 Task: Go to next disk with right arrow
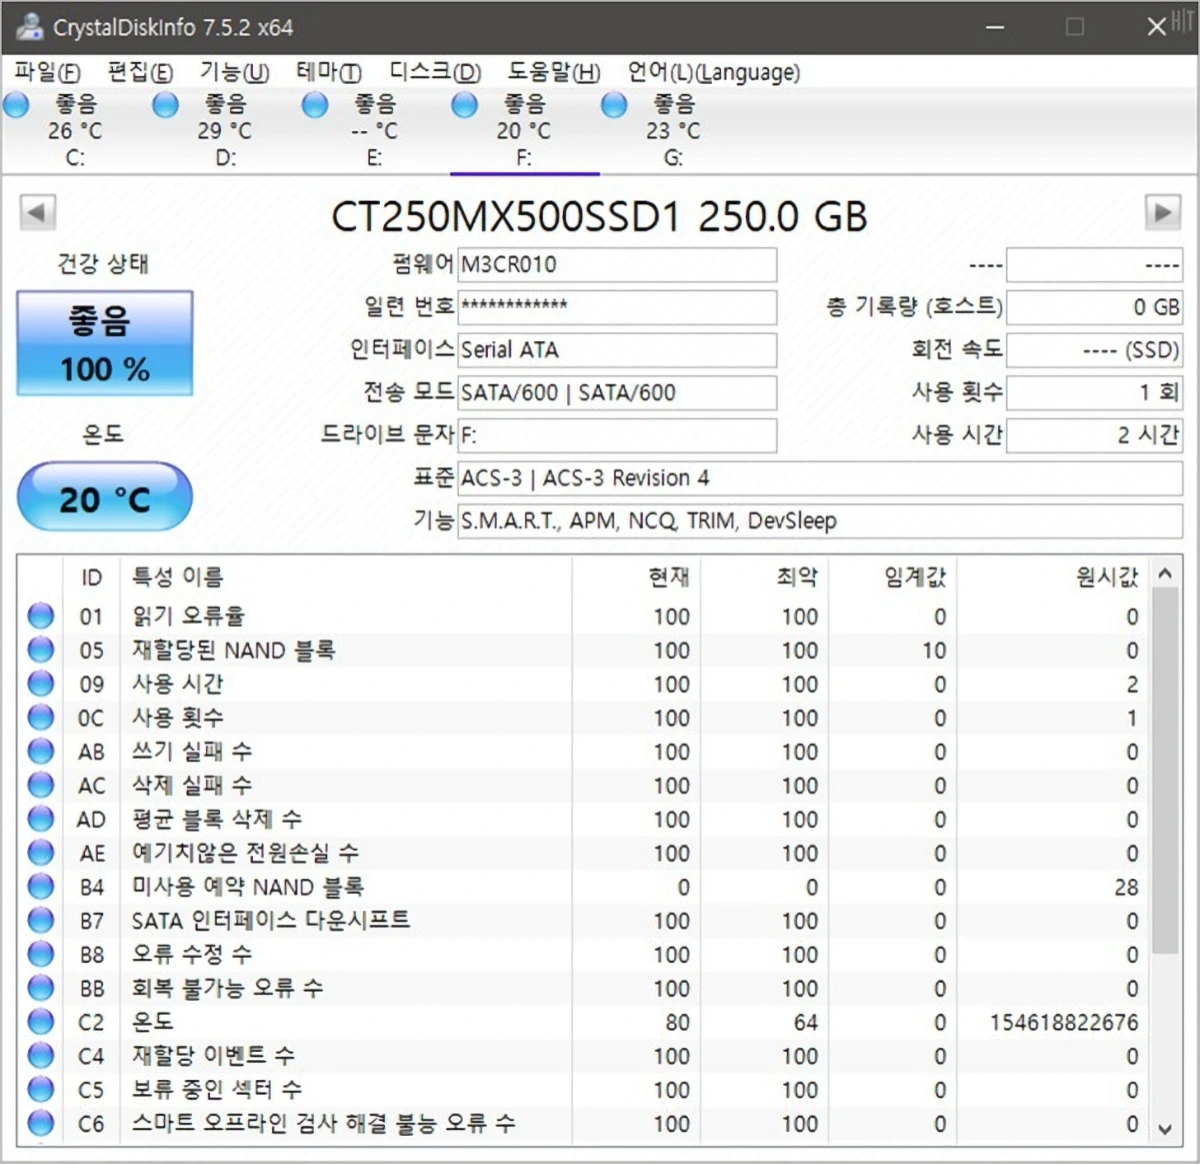click(1162, 213)
